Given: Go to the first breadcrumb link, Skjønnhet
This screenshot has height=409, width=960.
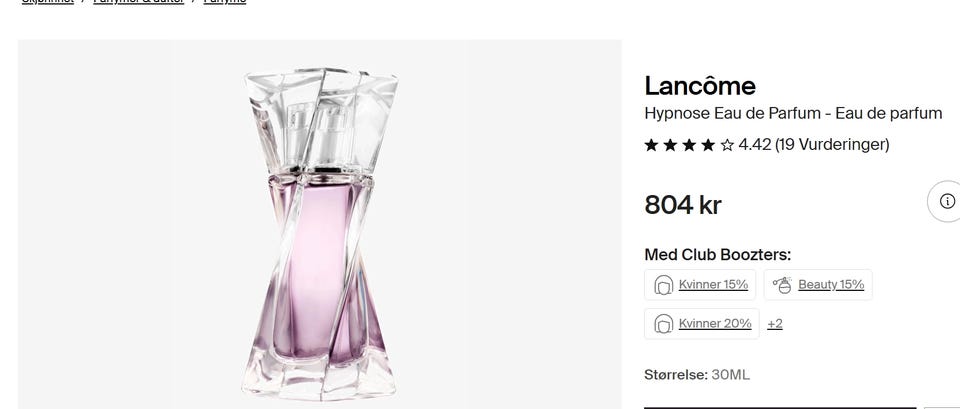Looking at the screenshot, I should pos(48,2).
